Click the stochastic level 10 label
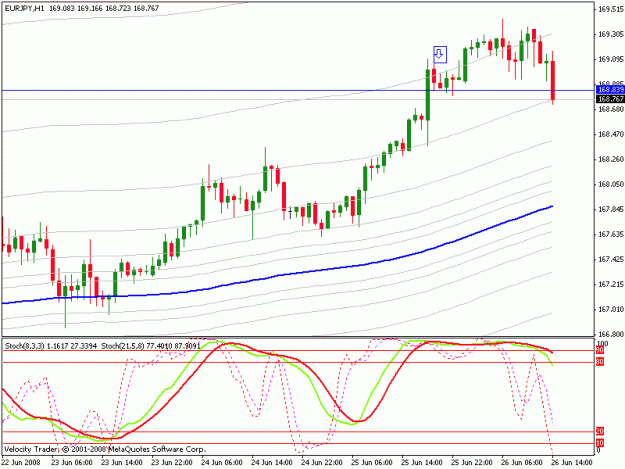This screenshot has width=625, height=469. click(x=599, y=443)
